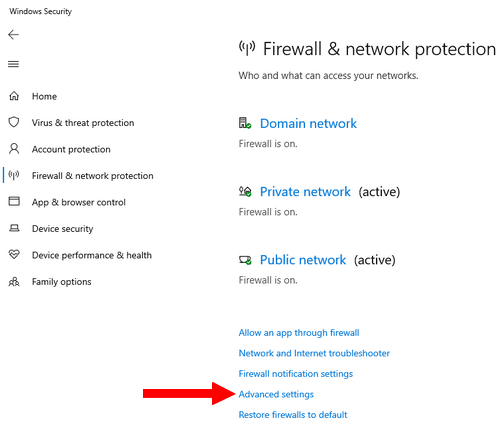Open Virus & threat protection page

[x=83, y=123]
